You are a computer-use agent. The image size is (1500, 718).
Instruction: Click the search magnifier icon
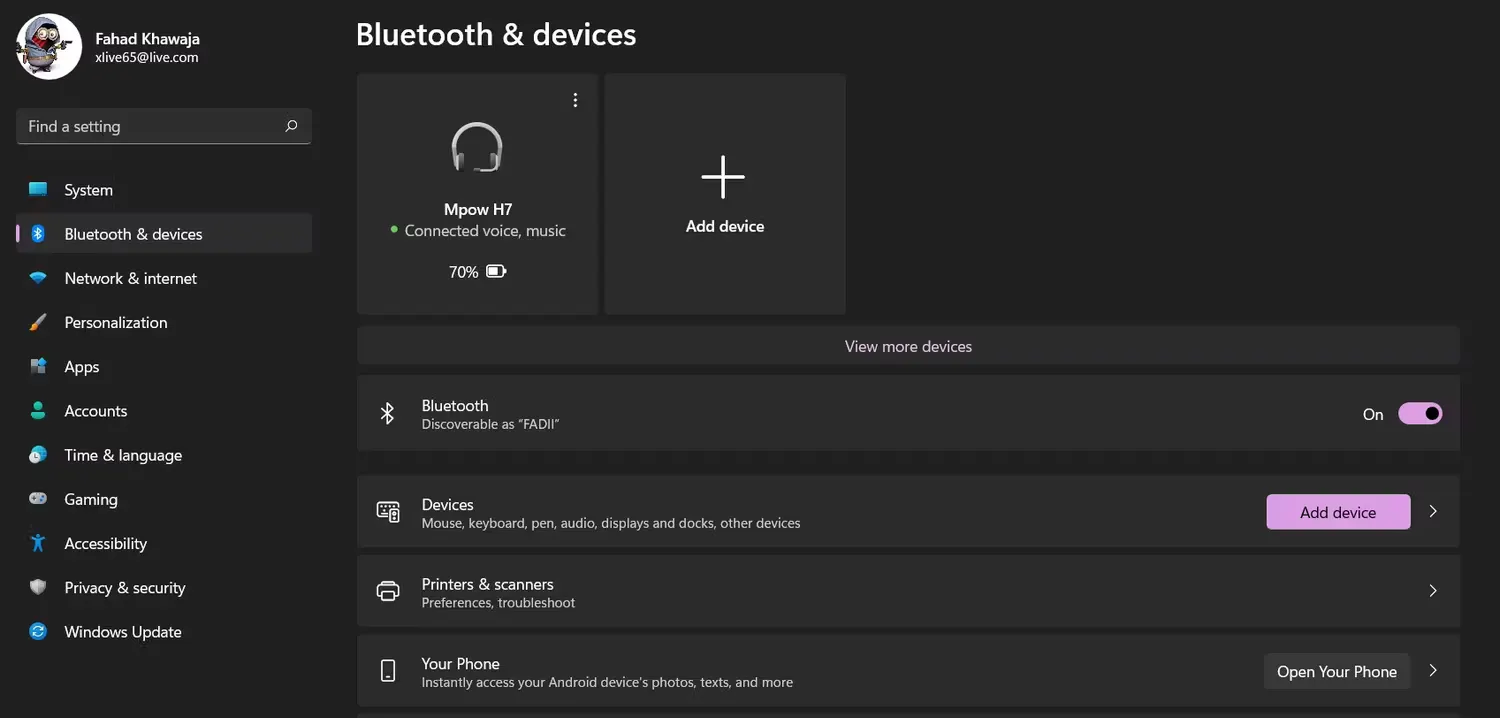(291, 126)
